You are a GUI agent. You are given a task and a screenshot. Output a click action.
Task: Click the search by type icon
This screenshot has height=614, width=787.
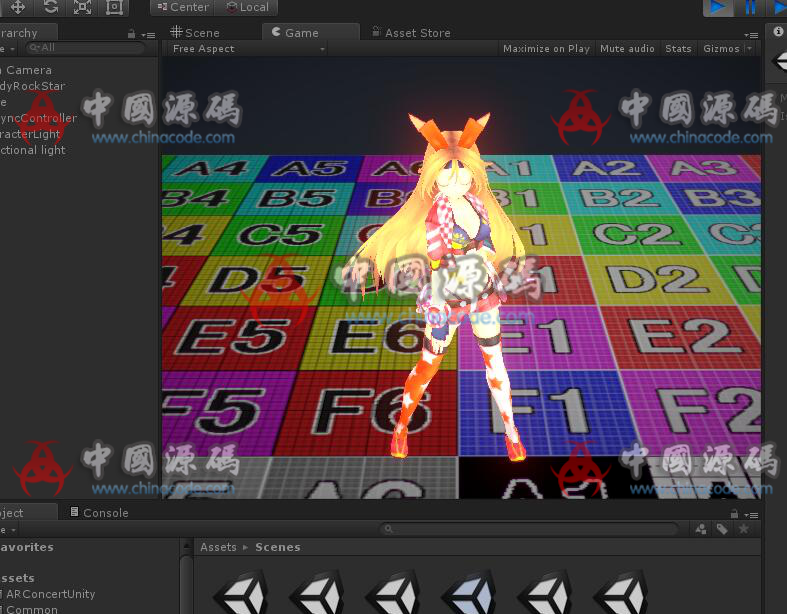[701, 529]
